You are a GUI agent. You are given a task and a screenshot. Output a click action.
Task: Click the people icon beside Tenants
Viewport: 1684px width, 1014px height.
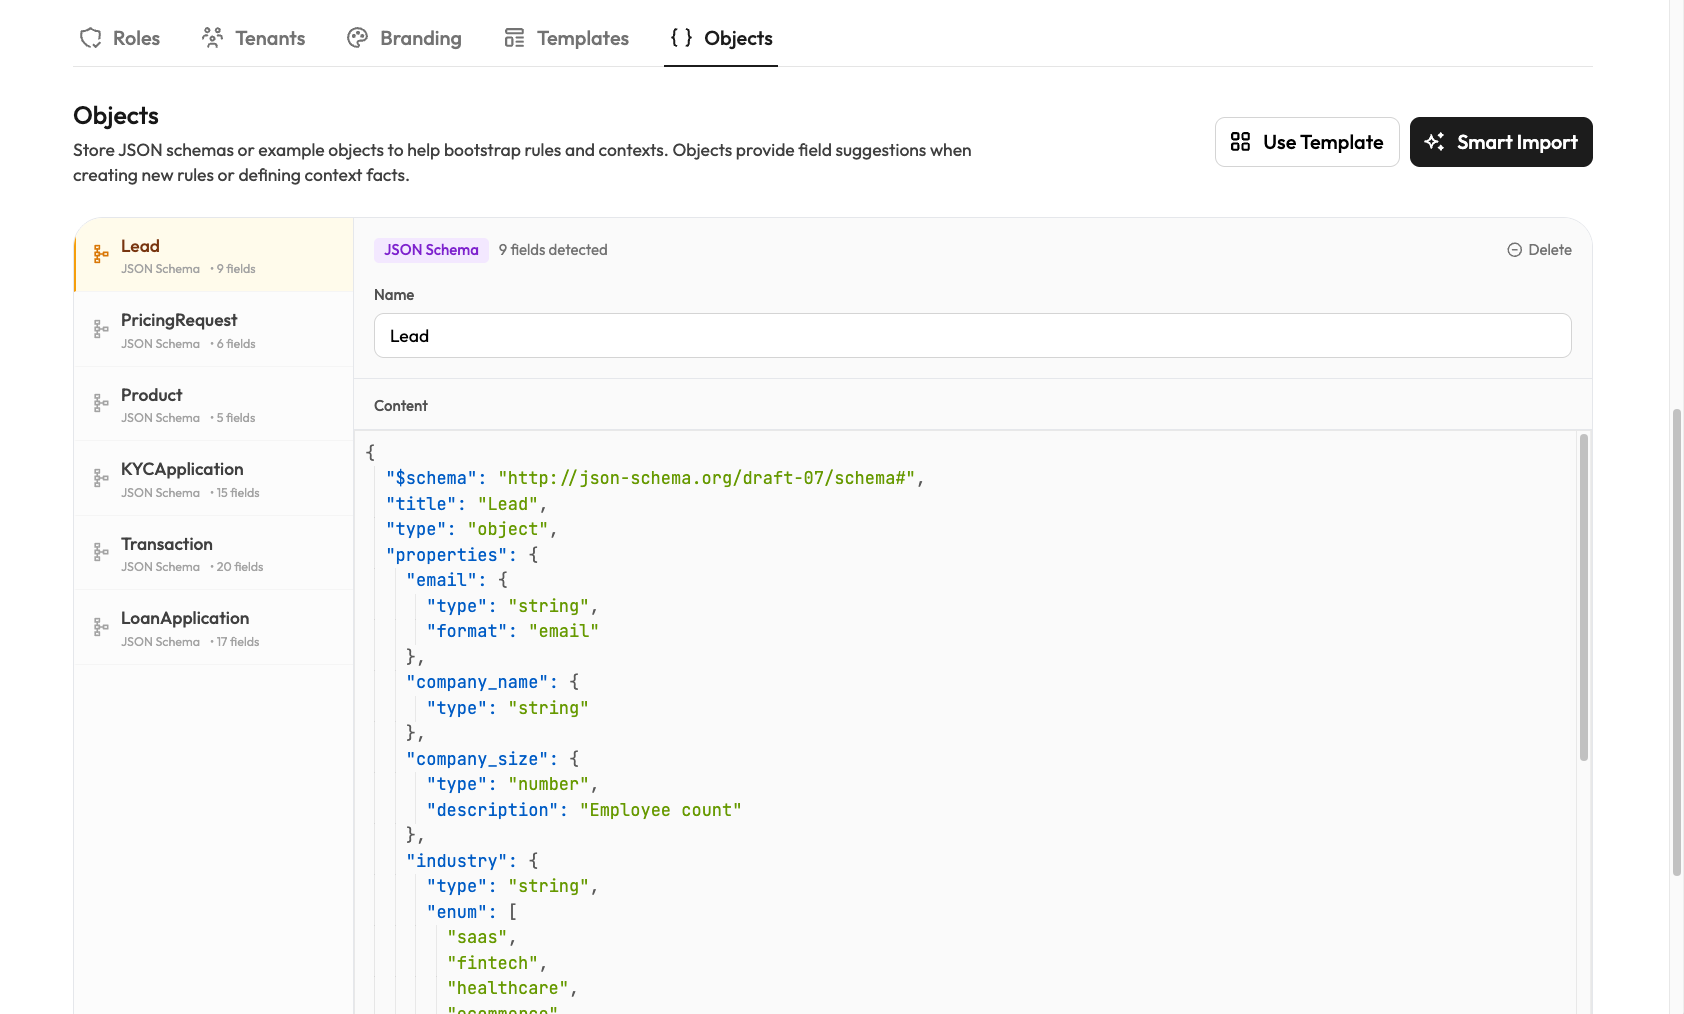coord(211,37)
